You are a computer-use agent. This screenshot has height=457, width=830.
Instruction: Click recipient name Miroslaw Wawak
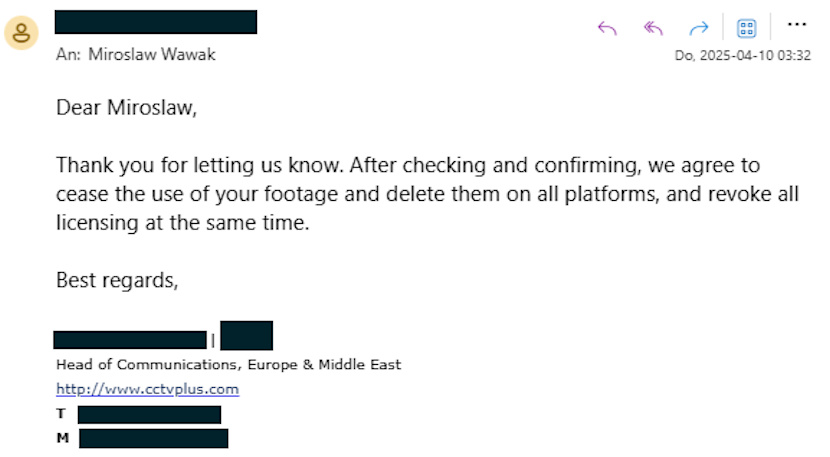[x=152, y=55]
